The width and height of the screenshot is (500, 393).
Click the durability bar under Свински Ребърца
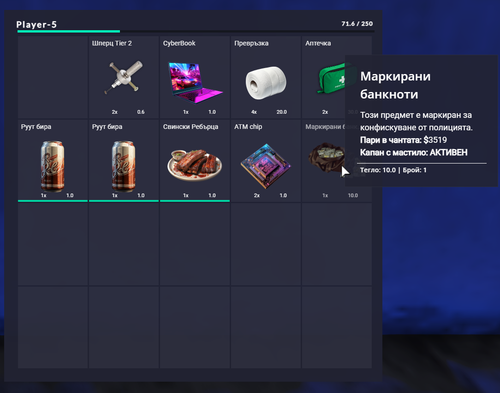click(195, 201)
